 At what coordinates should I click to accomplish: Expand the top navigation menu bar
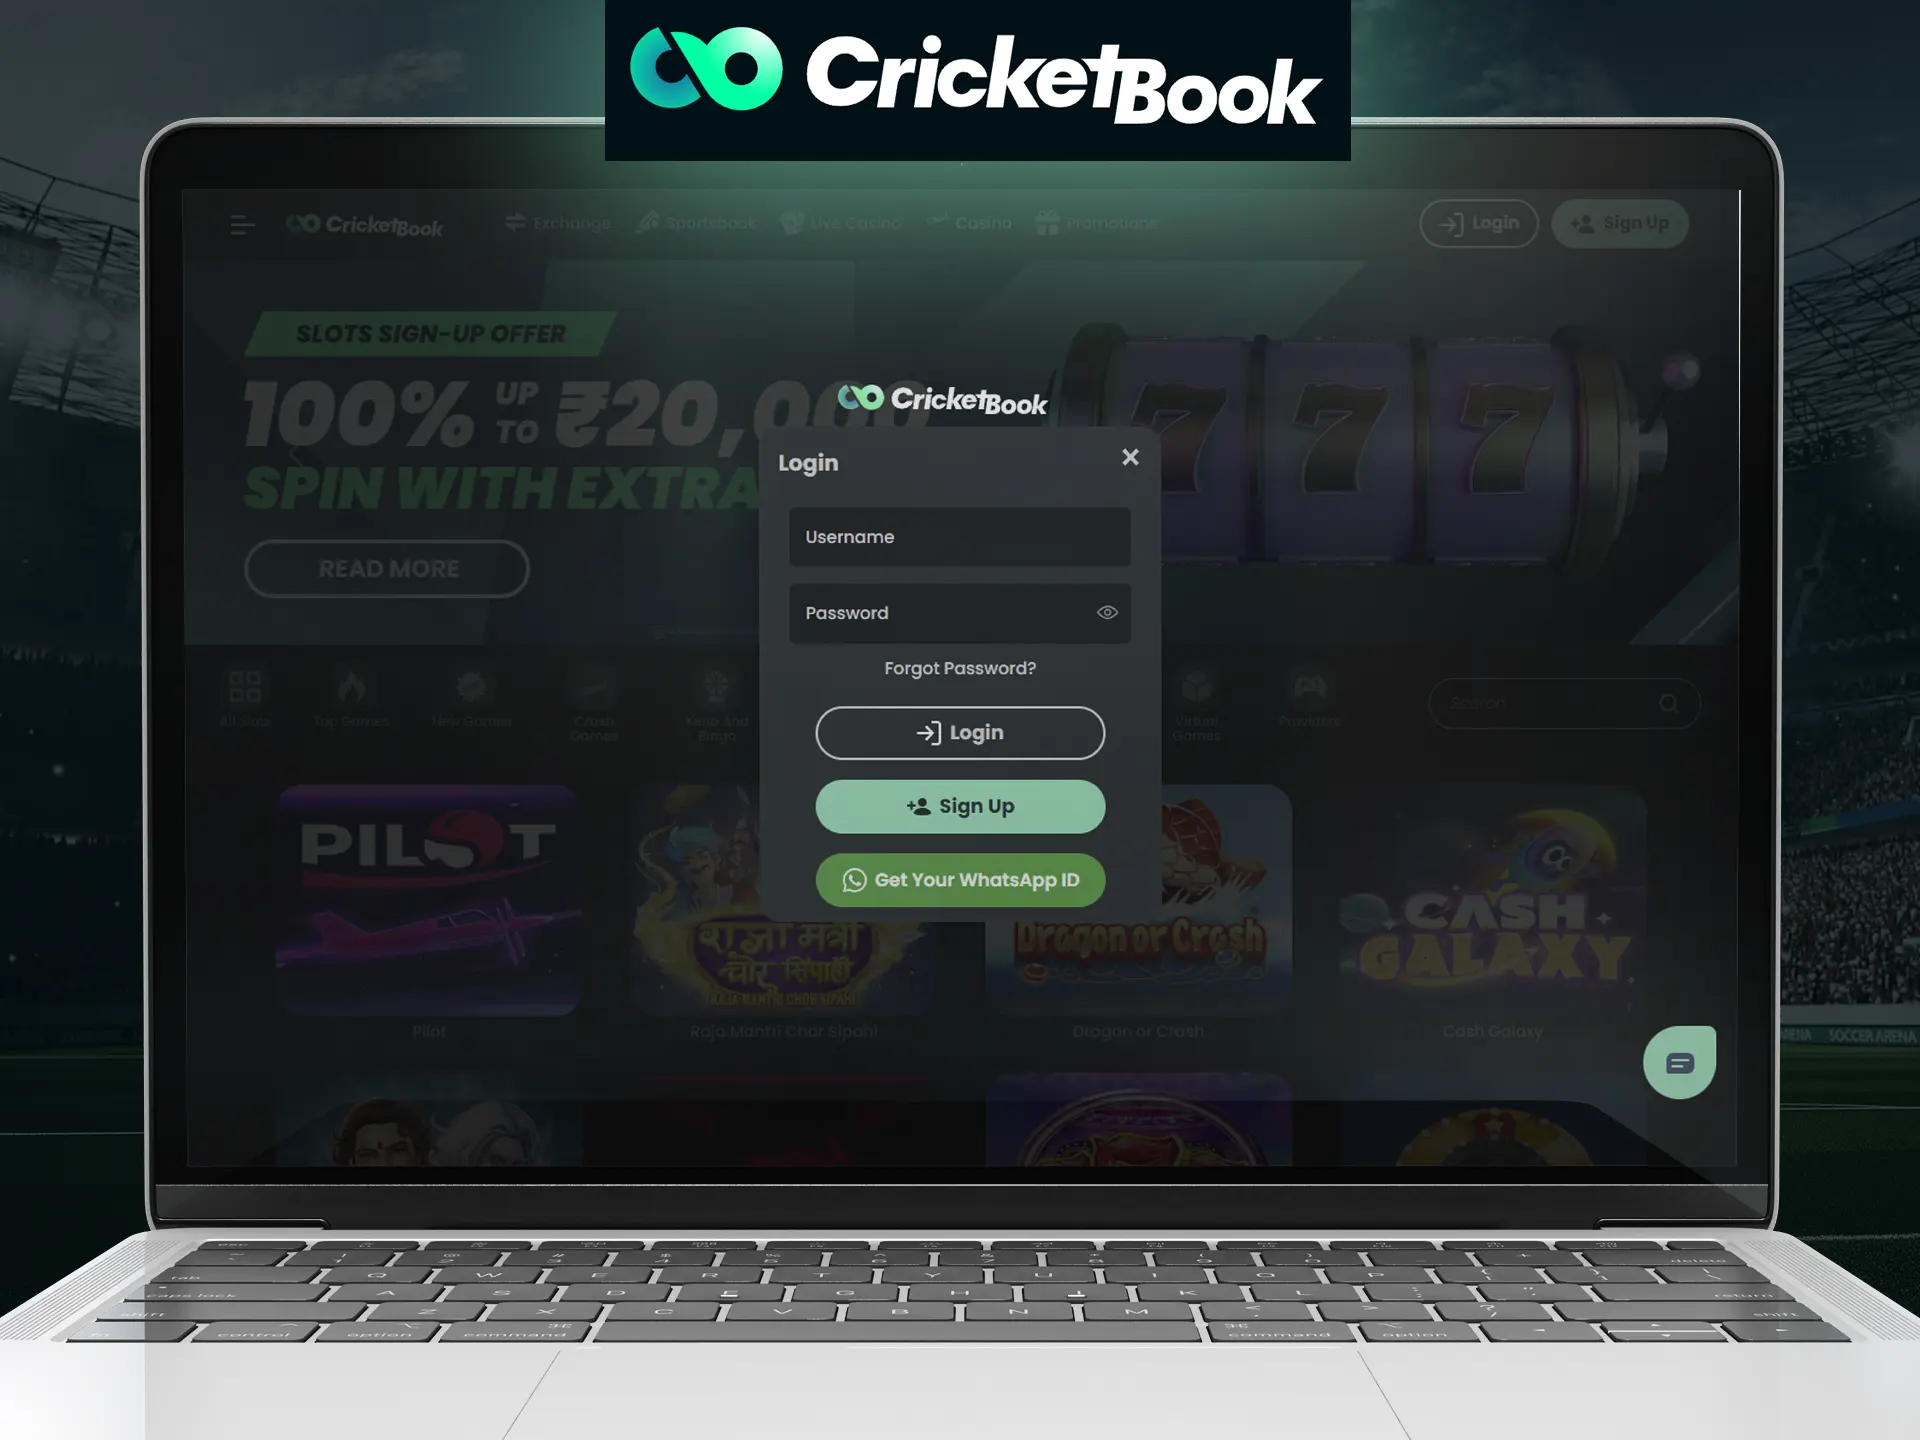(x=243, y=224)
